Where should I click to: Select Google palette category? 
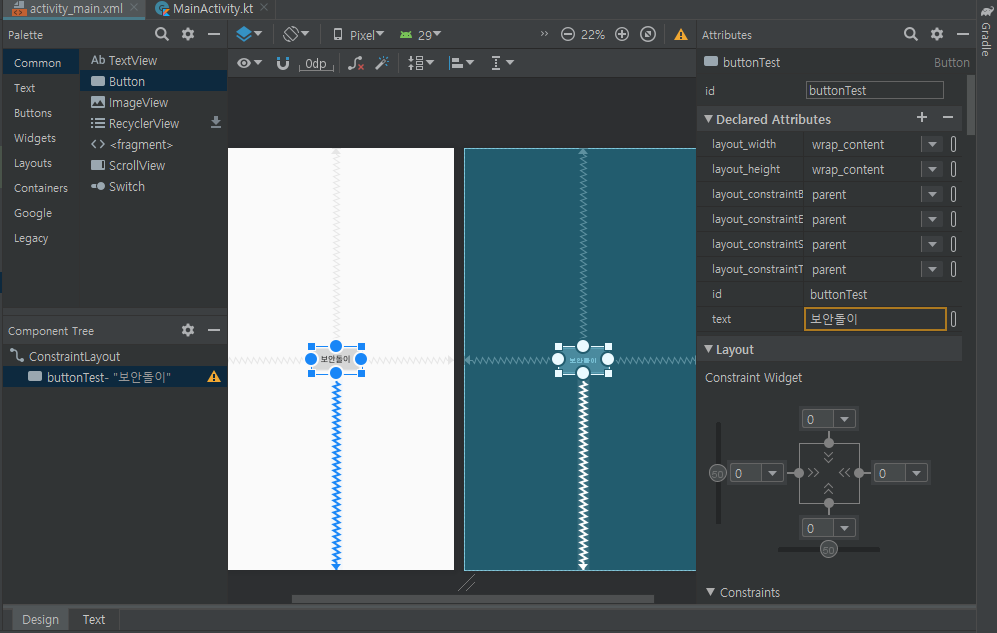(32, 213)
